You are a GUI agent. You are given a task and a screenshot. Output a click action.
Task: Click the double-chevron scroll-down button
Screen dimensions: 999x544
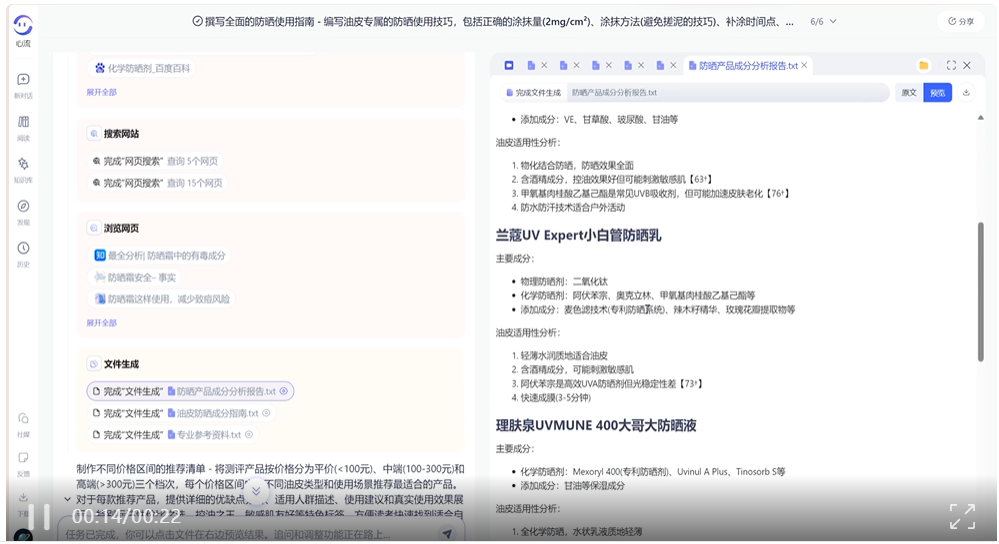tap(255, 491)
